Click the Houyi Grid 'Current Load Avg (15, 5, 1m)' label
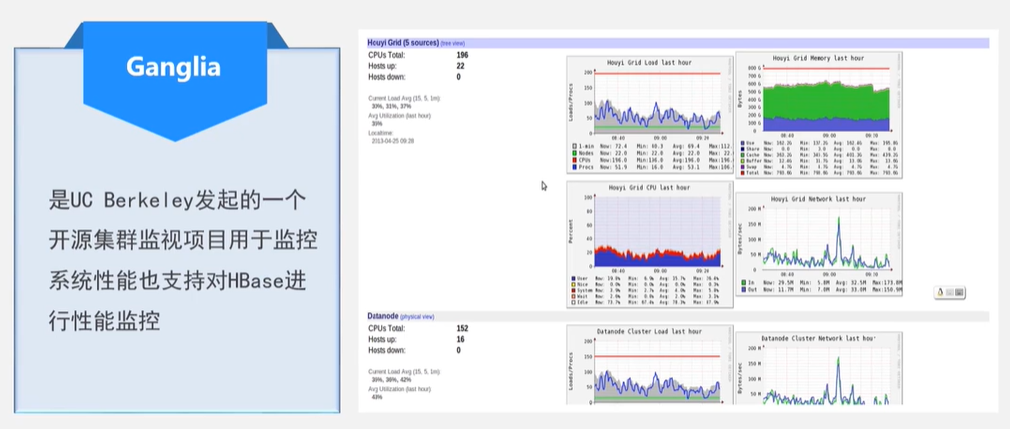 click(x=404, y=99)
